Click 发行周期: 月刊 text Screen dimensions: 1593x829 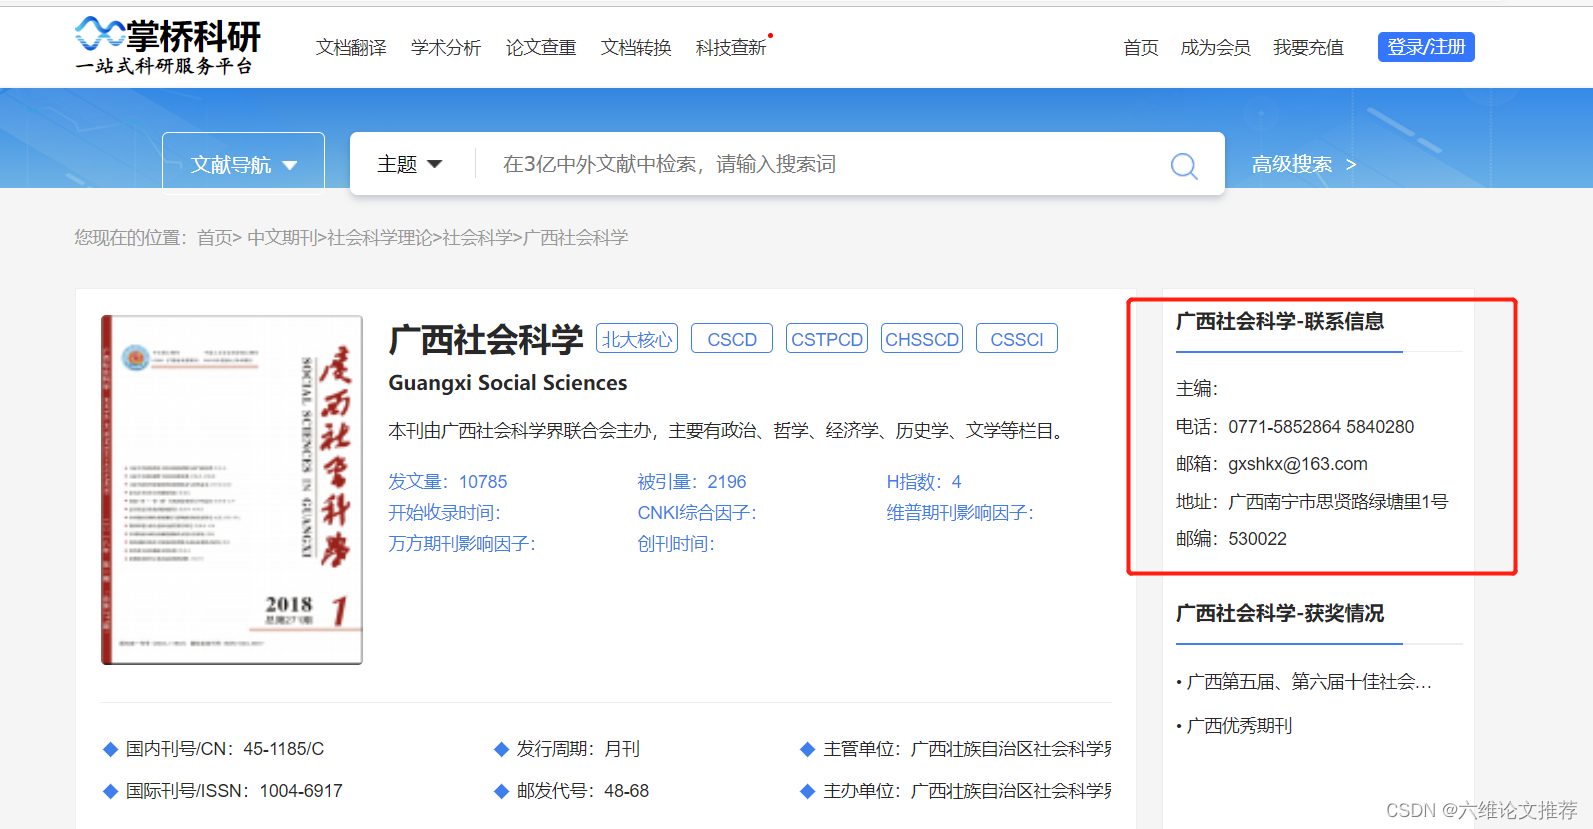tap(578, 749)
